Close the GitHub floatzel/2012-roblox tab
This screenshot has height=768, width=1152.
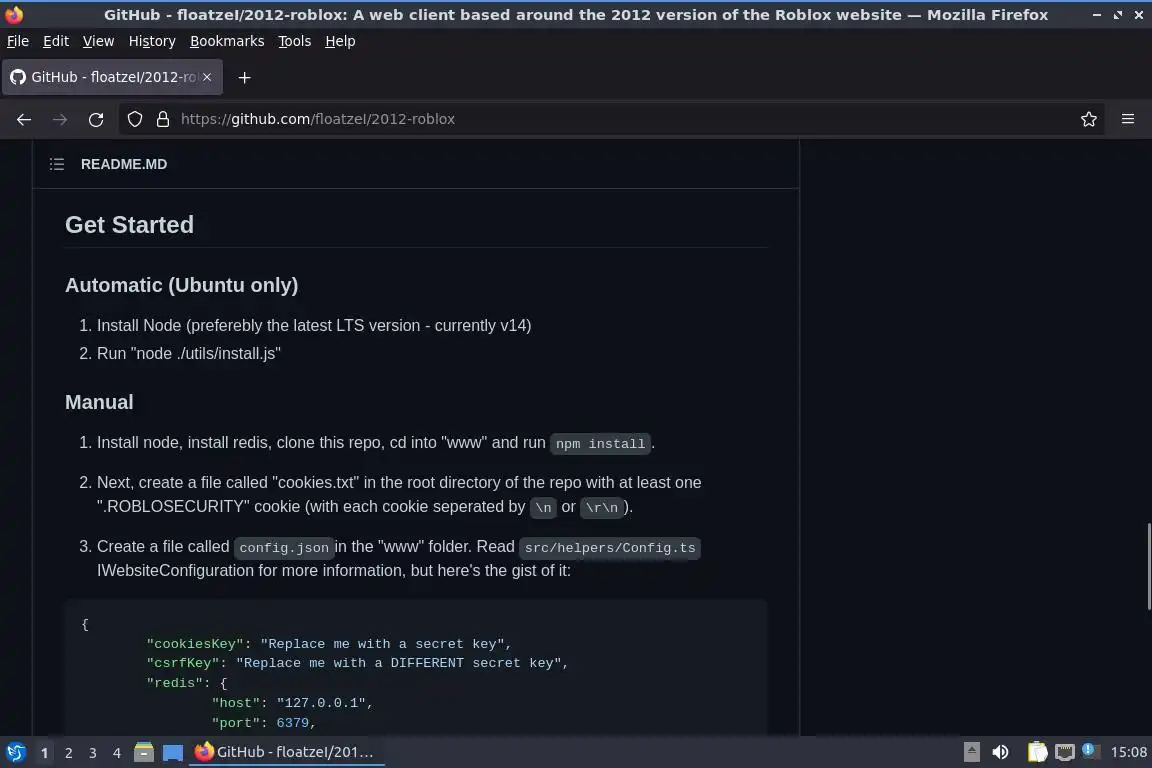pyautogui.click(x=207, y=76)
